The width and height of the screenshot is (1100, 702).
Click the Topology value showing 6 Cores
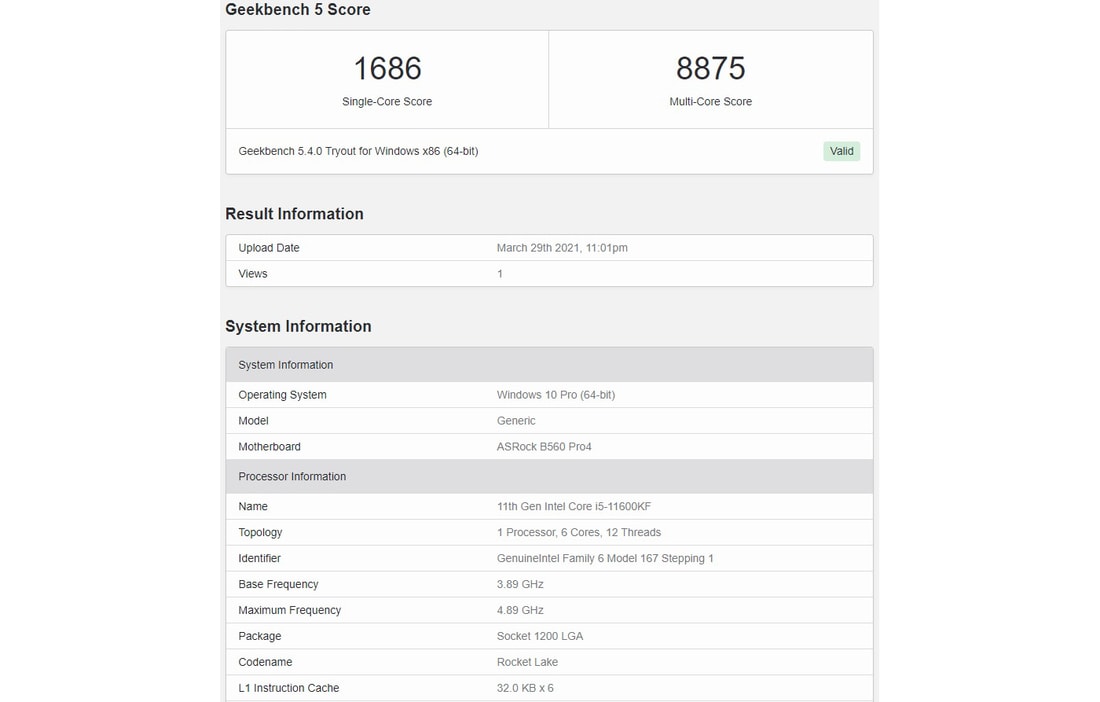pyautogui.click(x=579, y=533)
